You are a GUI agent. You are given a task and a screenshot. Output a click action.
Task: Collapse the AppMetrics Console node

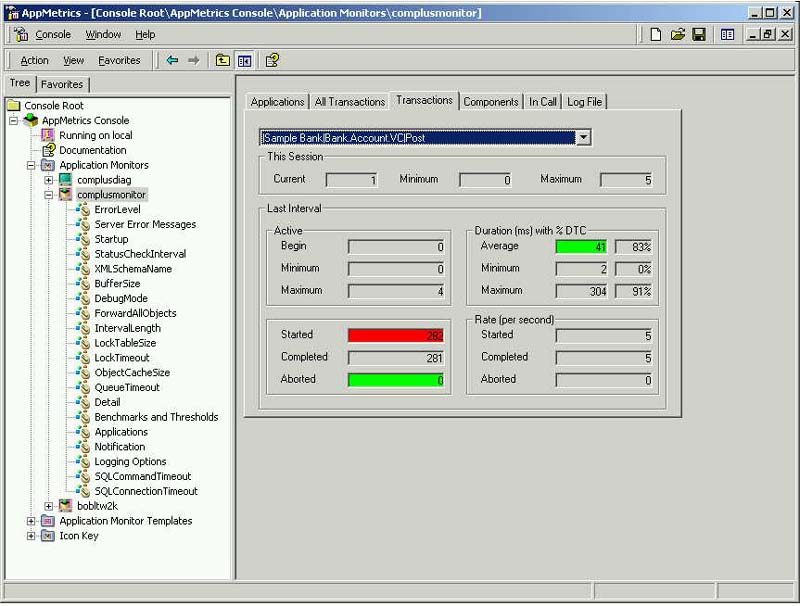click(14, 121)
